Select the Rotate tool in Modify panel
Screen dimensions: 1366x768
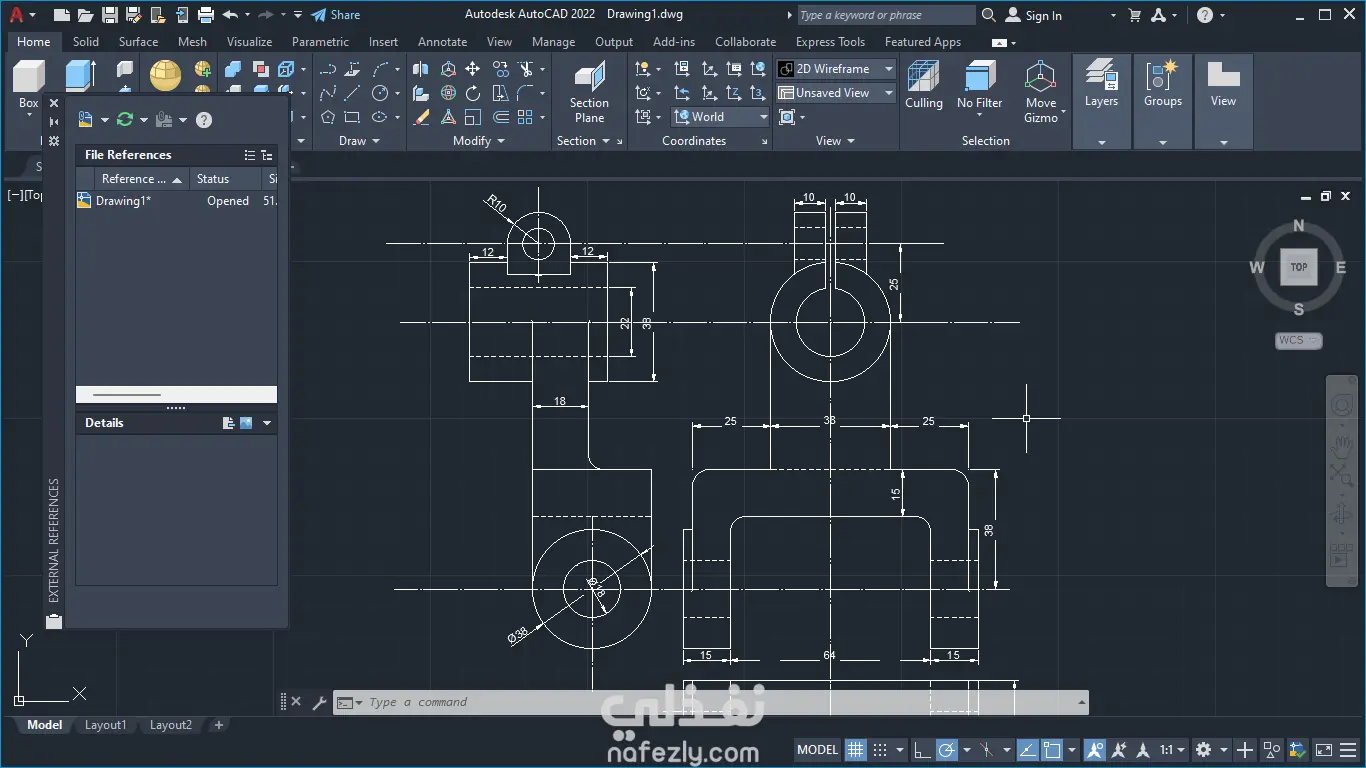click(473, 93)
